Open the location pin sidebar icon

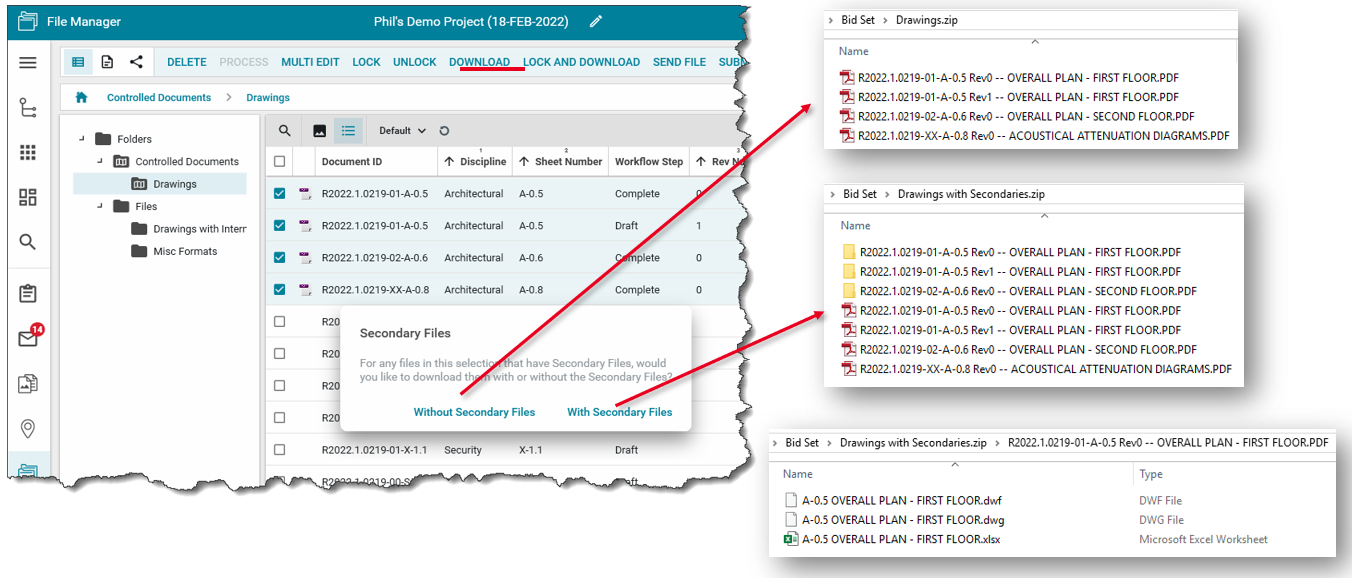coord(28,429)
